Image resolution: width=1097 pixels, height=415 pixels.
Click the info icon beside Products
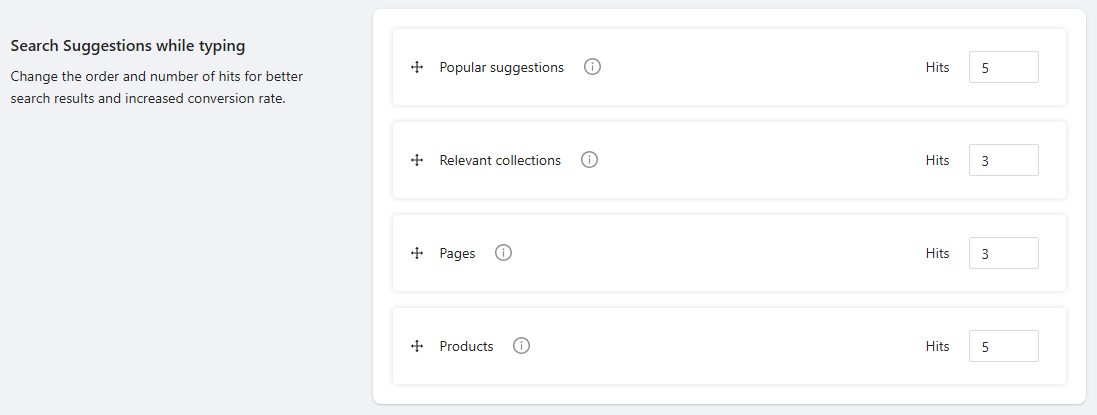pos(522,346)
